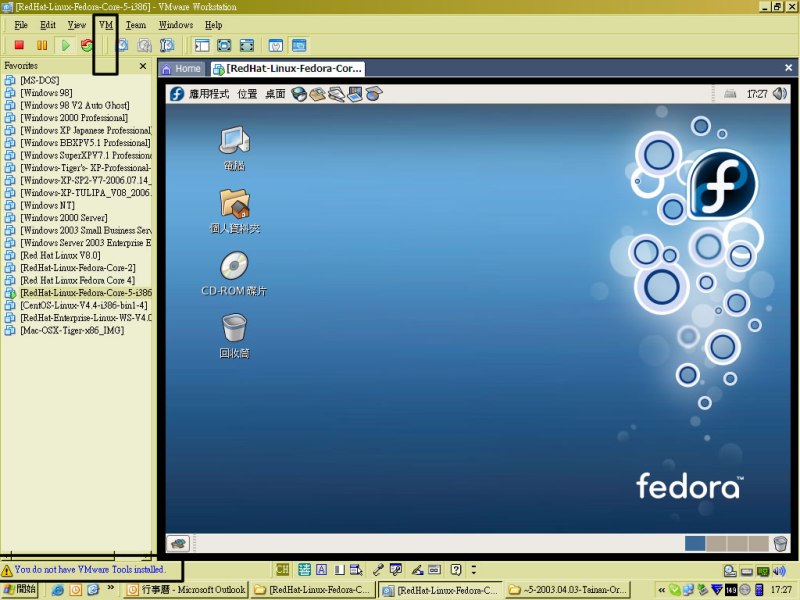Toggle the Favorites sidebar toolbar button
The width and height of the screenshot is (800, 600).
[x=202, y=45]
